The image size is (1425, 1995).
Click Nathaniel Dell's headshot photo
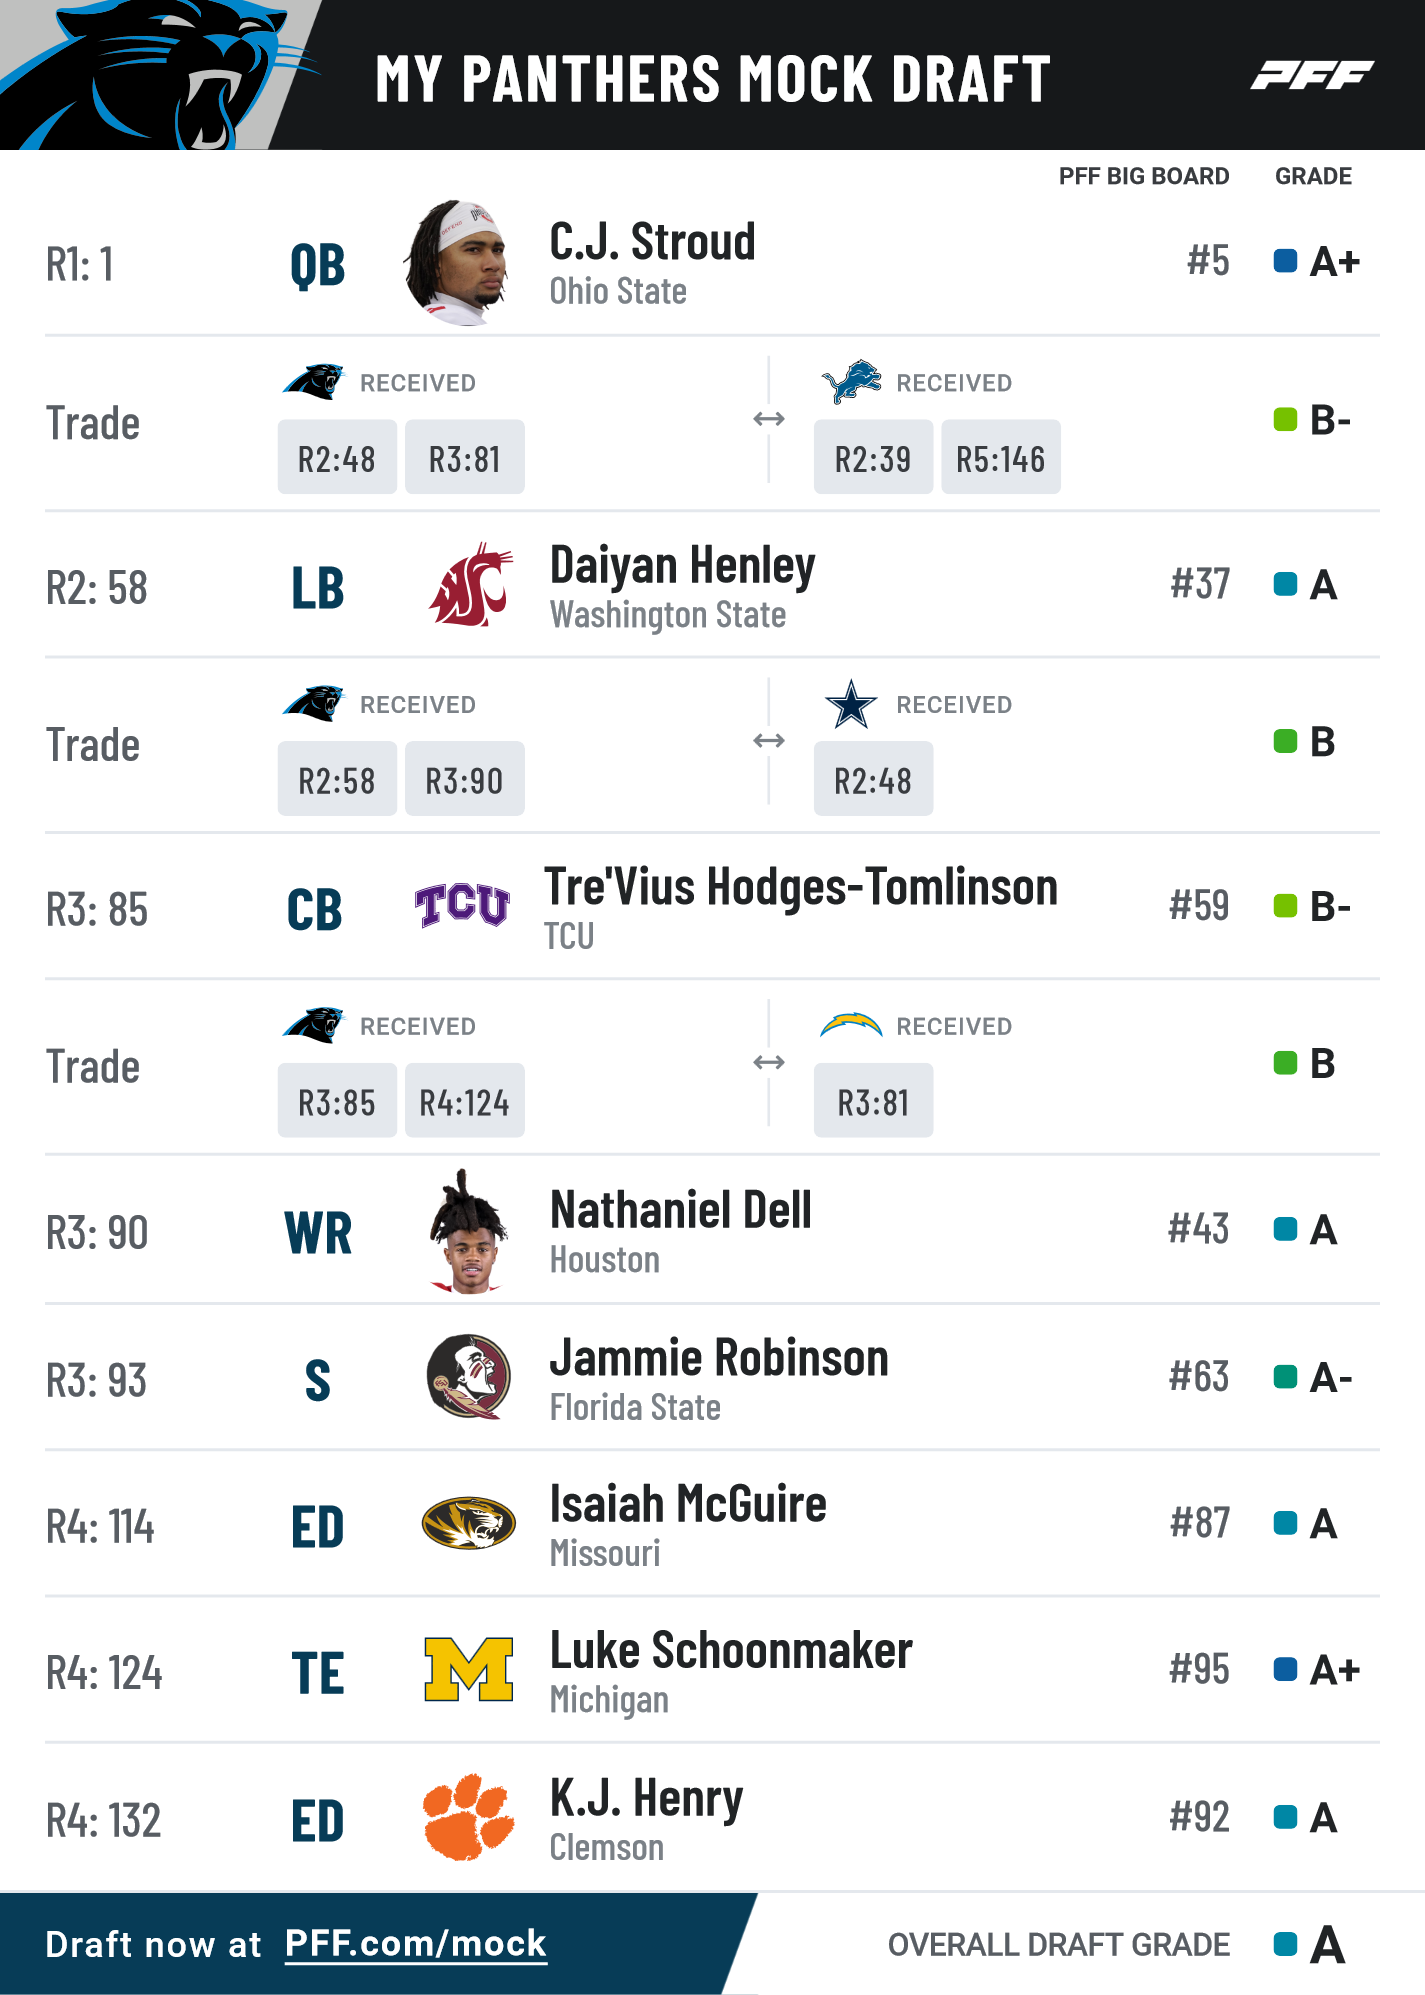click(468, 1231)
